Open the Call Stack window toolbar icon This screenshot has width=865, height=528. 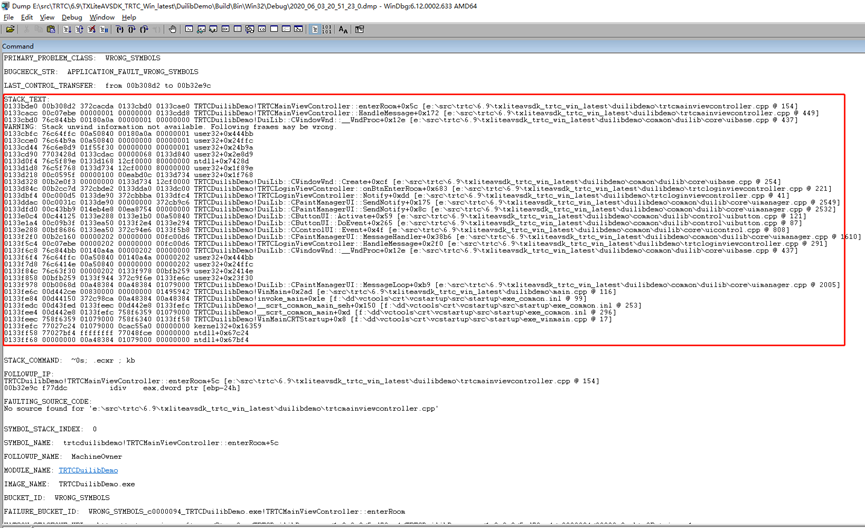point(249,29)
